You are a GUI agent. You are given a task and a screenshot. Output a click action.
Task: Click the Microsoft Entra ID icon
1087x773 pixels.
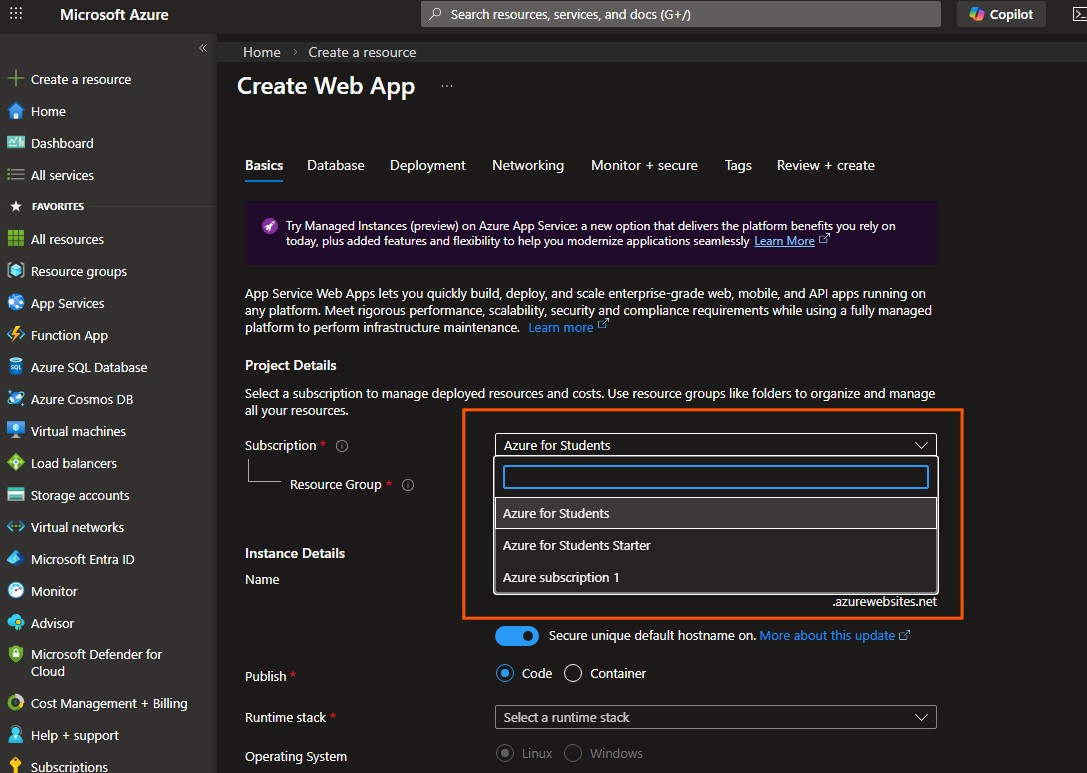click(x=15, y=559)
